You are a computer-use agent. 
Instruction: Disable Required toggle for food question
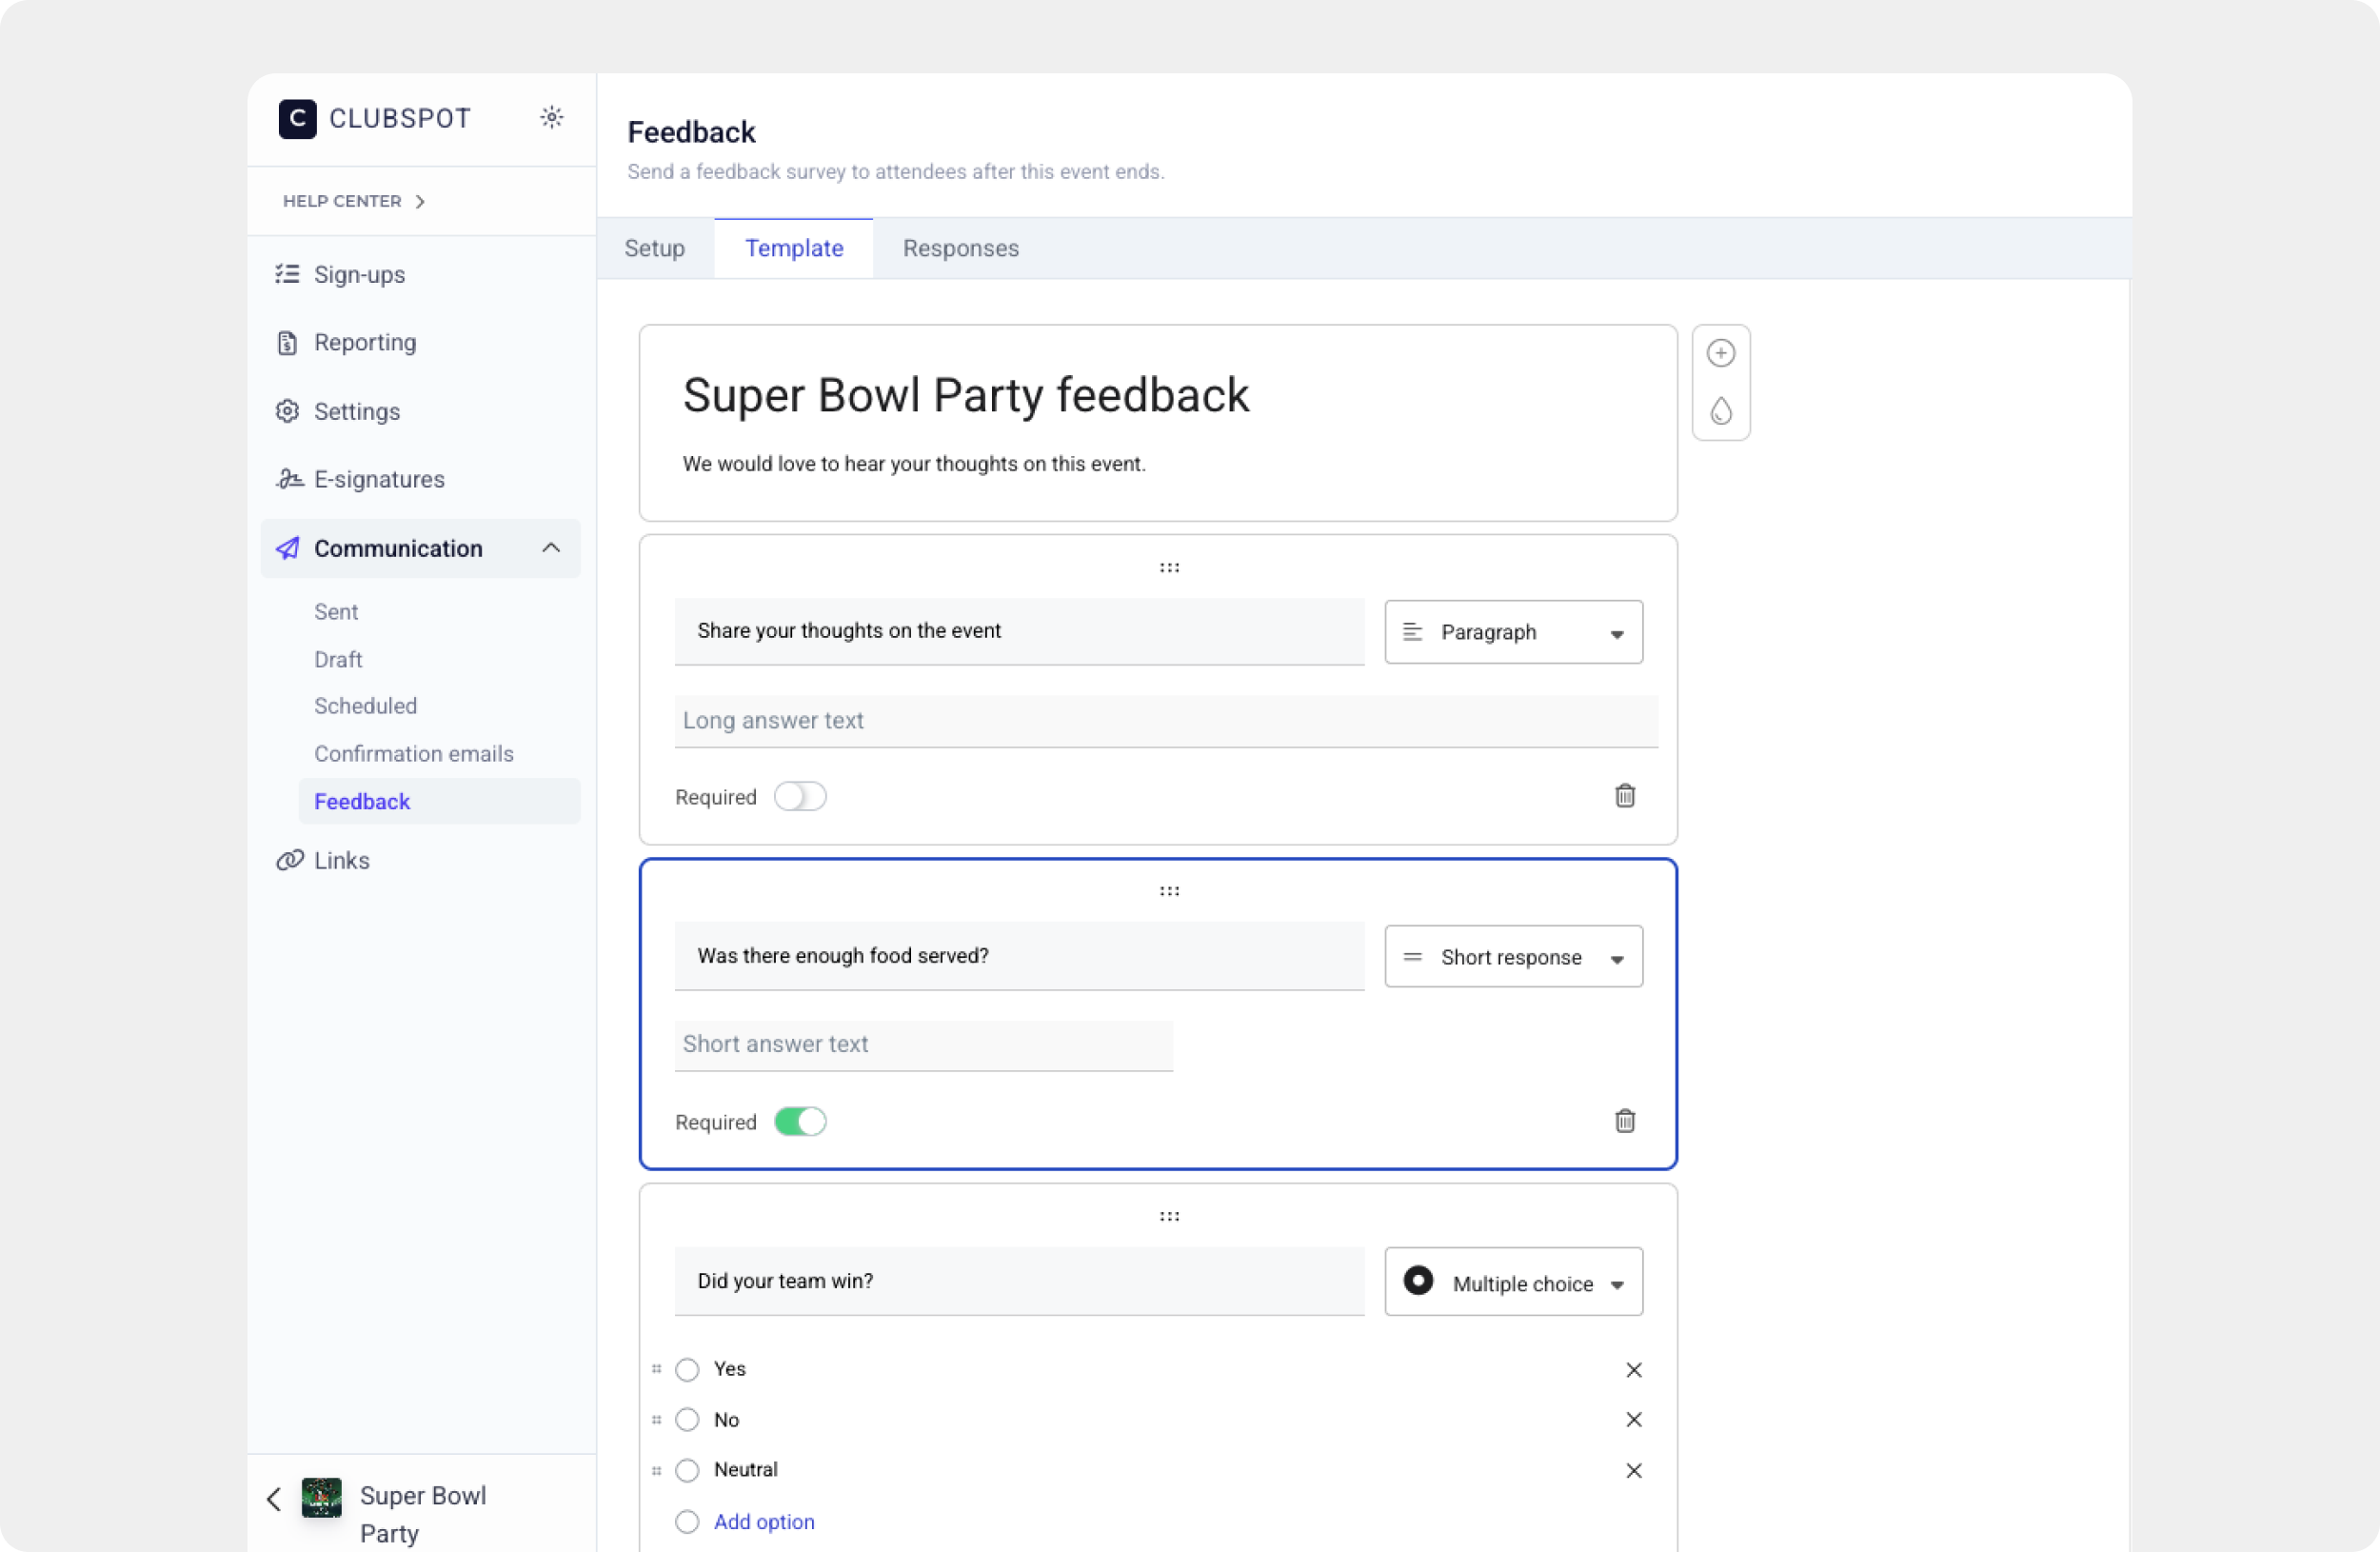(800, 1121)
